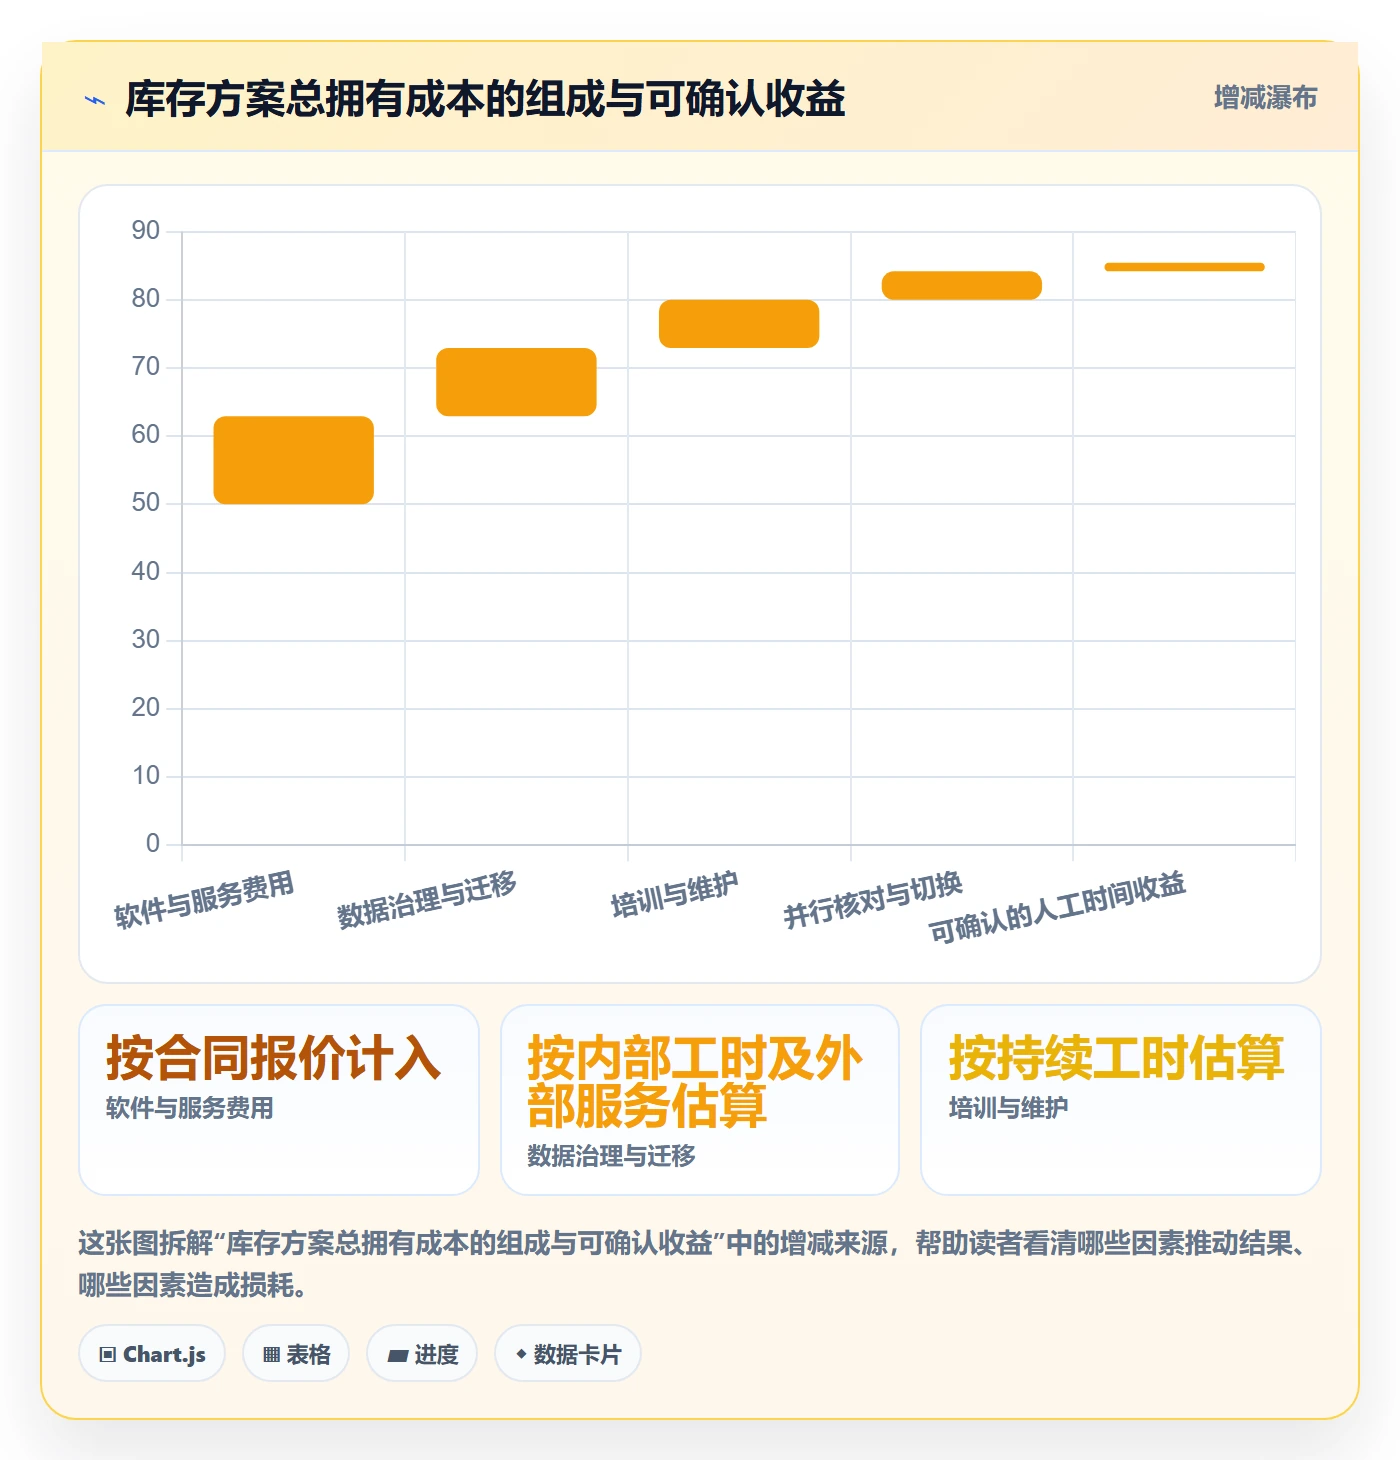Open the 按持续工时估算 data card
The width and height of the screenshot is (1400, 1460).
point(1121,1100)
